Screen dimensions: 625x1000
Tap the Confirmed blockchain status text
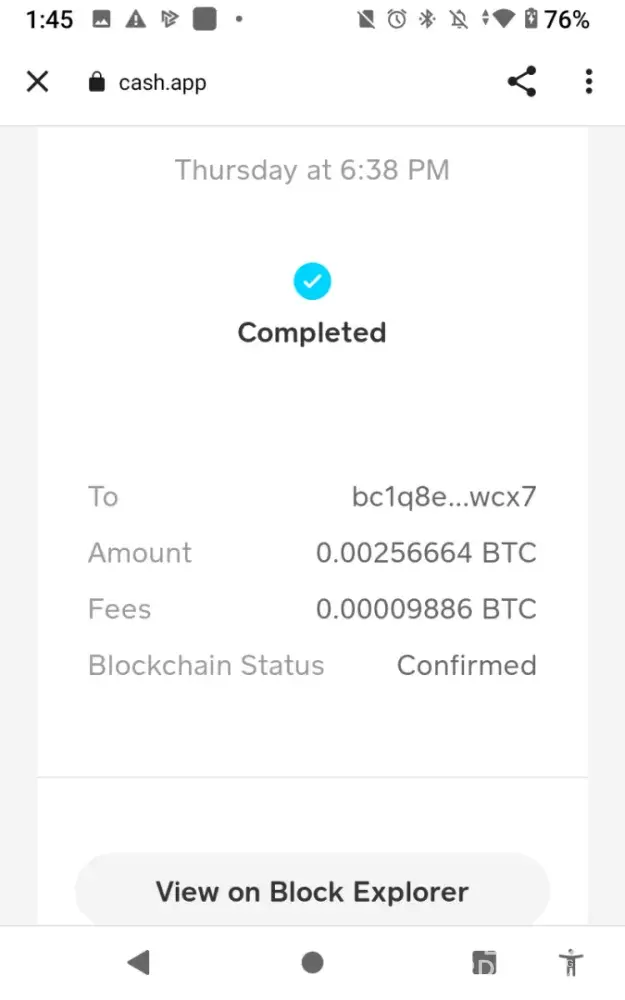click(466, 665)
